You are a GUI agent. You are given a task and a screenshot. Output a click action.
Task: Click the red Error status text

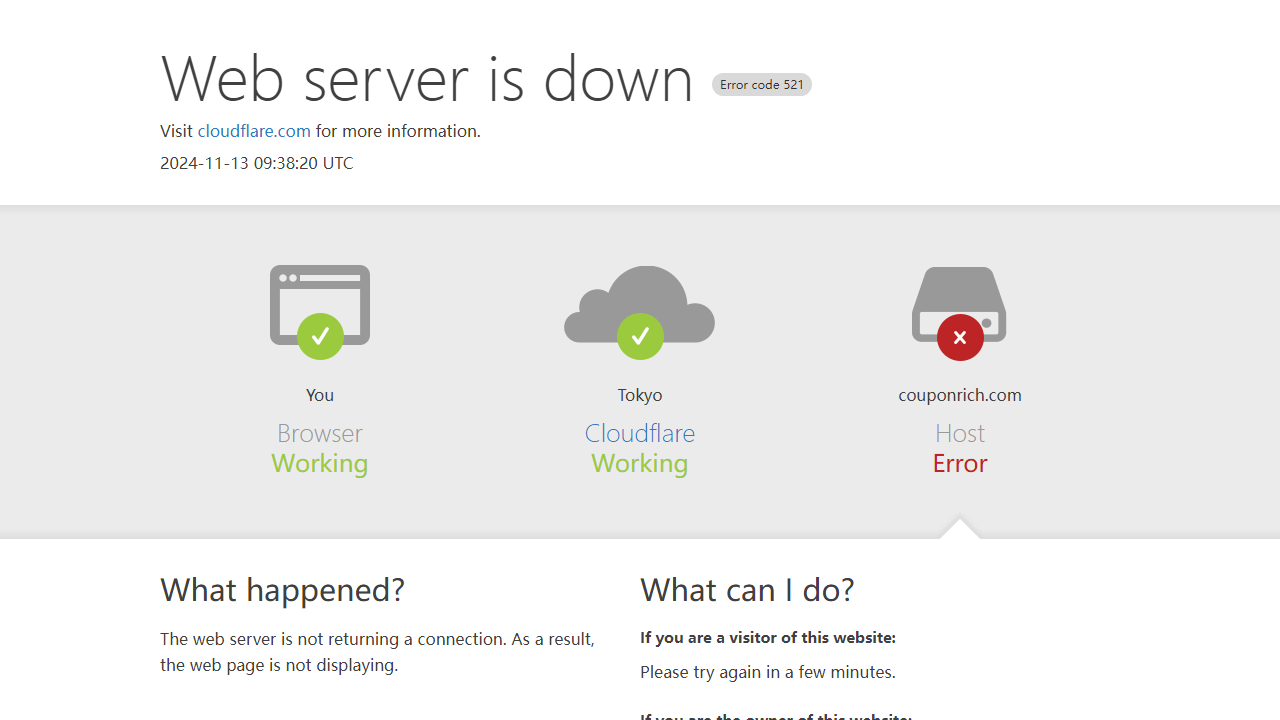coord(960,463)
